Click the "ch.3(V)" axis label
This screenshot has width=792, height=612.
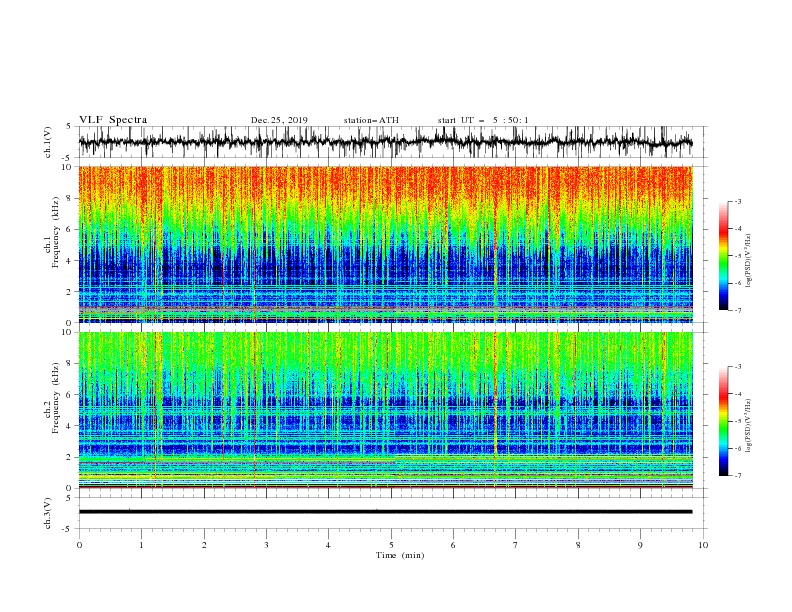pos(48,513)
